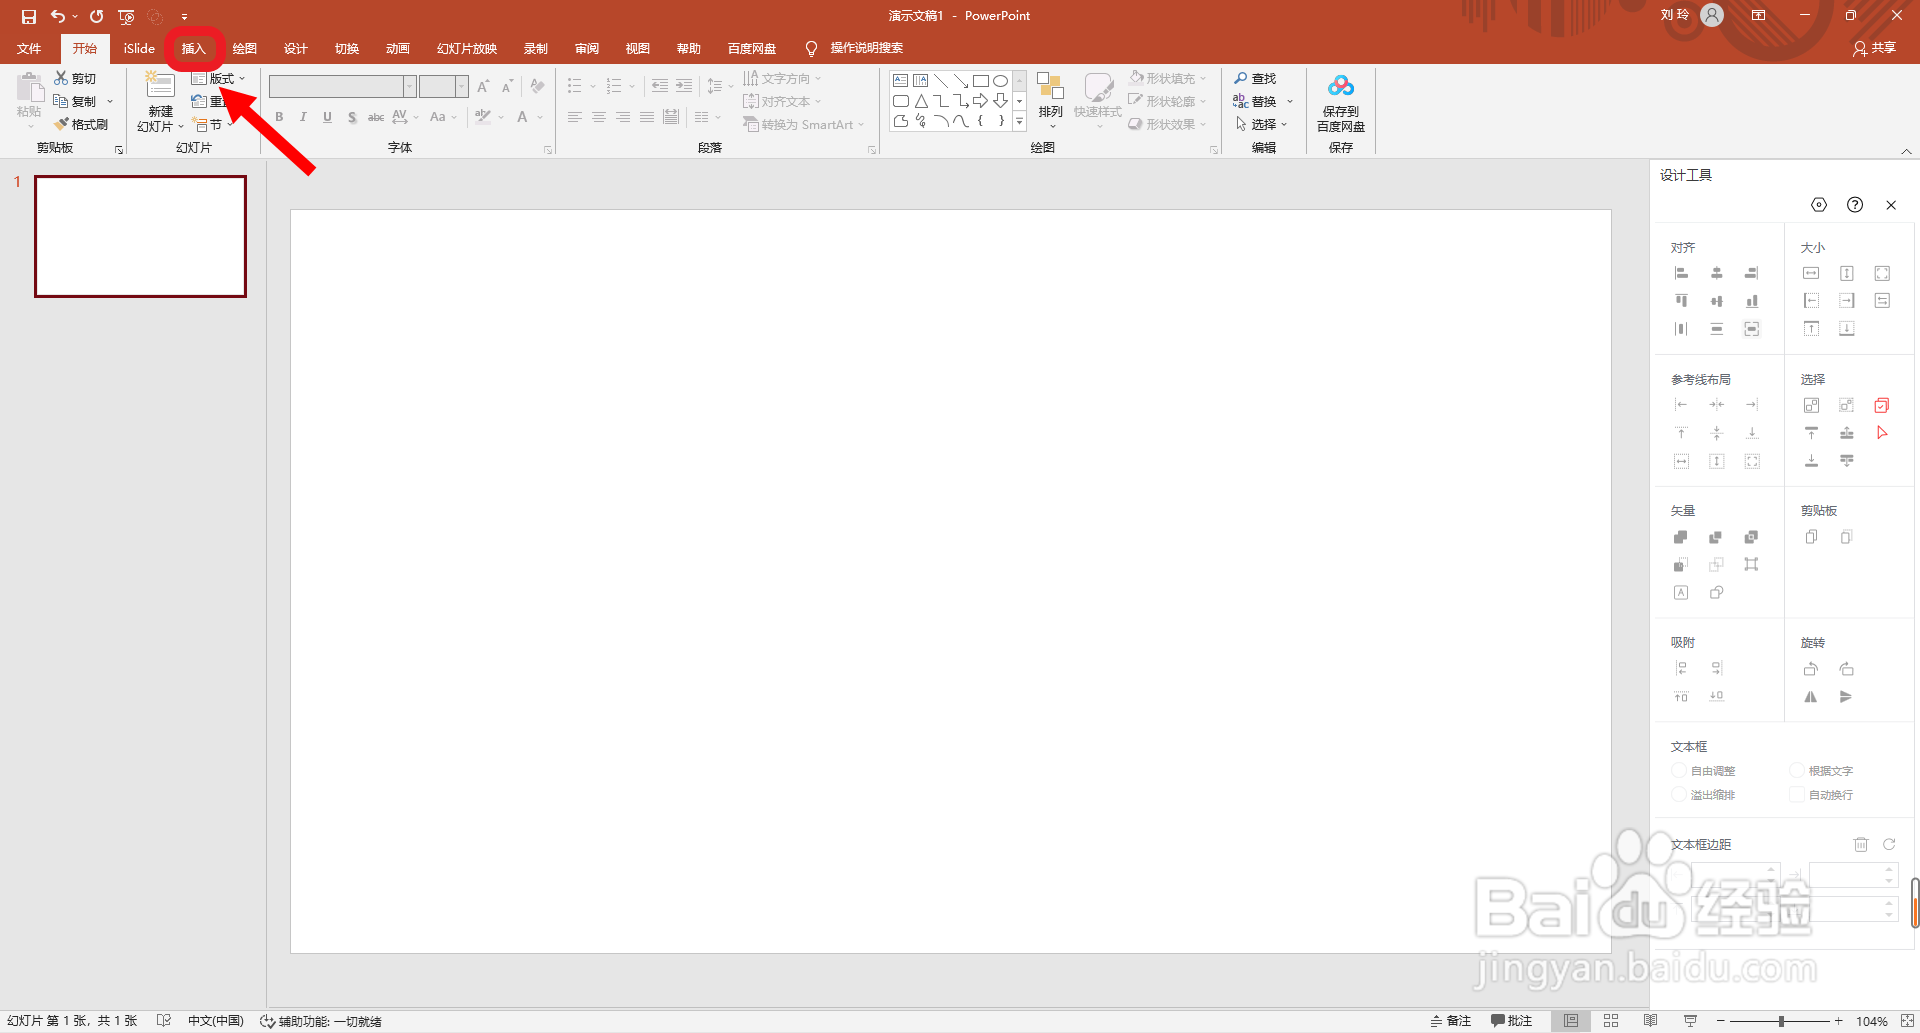
Task: Click Convert to SmartArt (转换为 SmartArt)
Action: (803, 124)
